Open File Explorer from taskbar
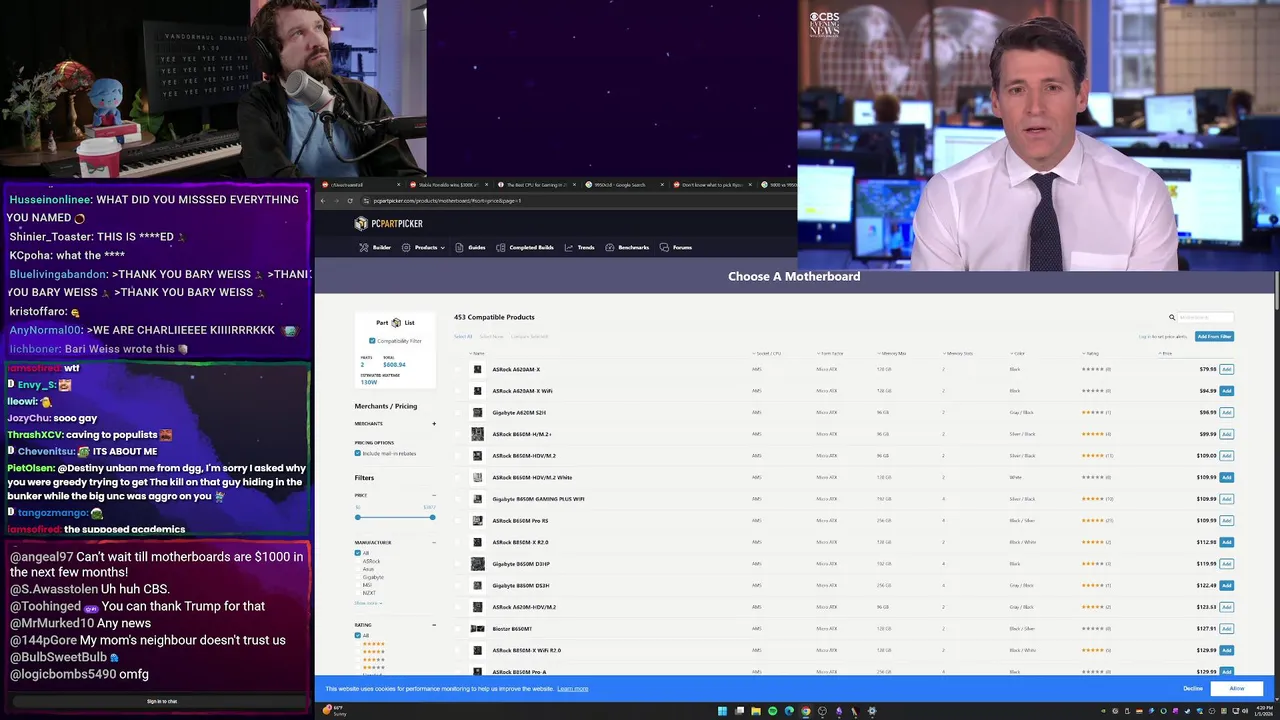This screenshot has width=1280, height=720. pos(756,711)
